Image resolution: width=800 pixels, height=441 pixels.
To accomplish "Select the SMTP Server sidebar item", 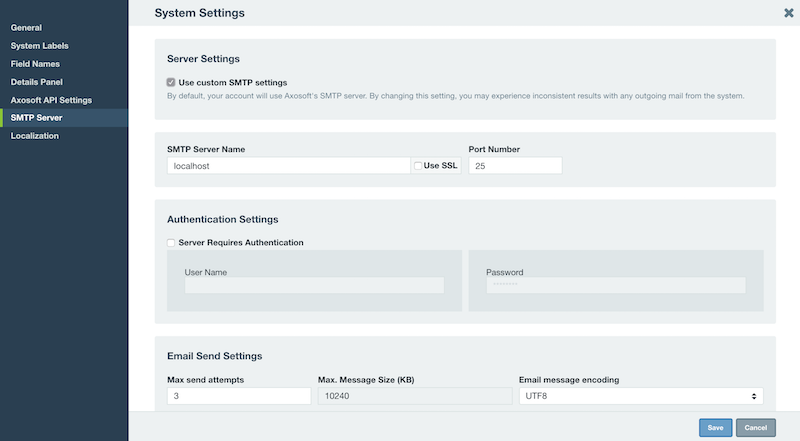I will pyautogui.click(x=64, y=118).
